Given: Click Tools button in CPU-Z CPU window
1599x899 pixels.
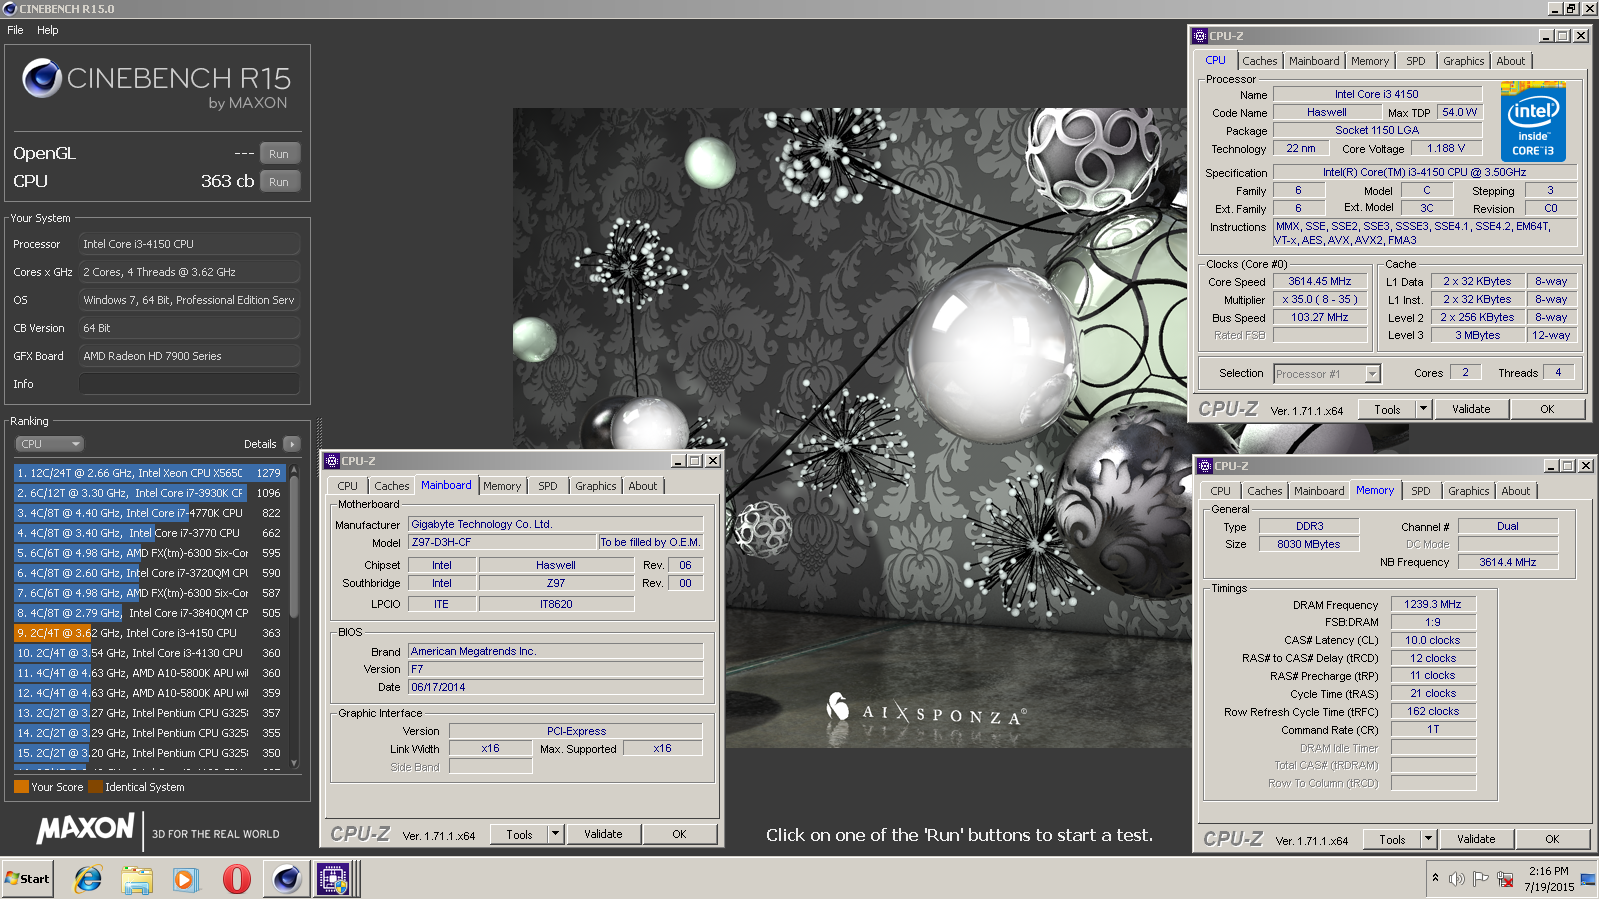Looking at the screenshot, I should [1387, 409].
